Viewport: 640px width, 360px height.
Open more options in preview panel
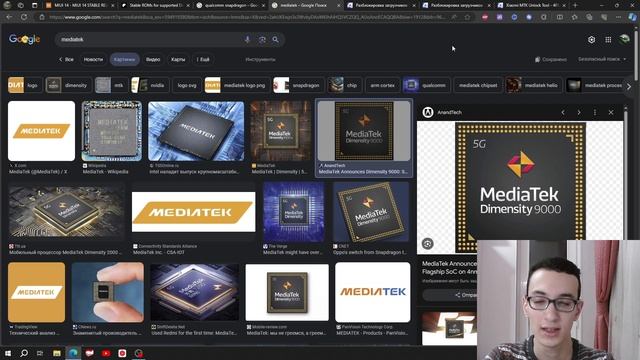click(595, 112)
